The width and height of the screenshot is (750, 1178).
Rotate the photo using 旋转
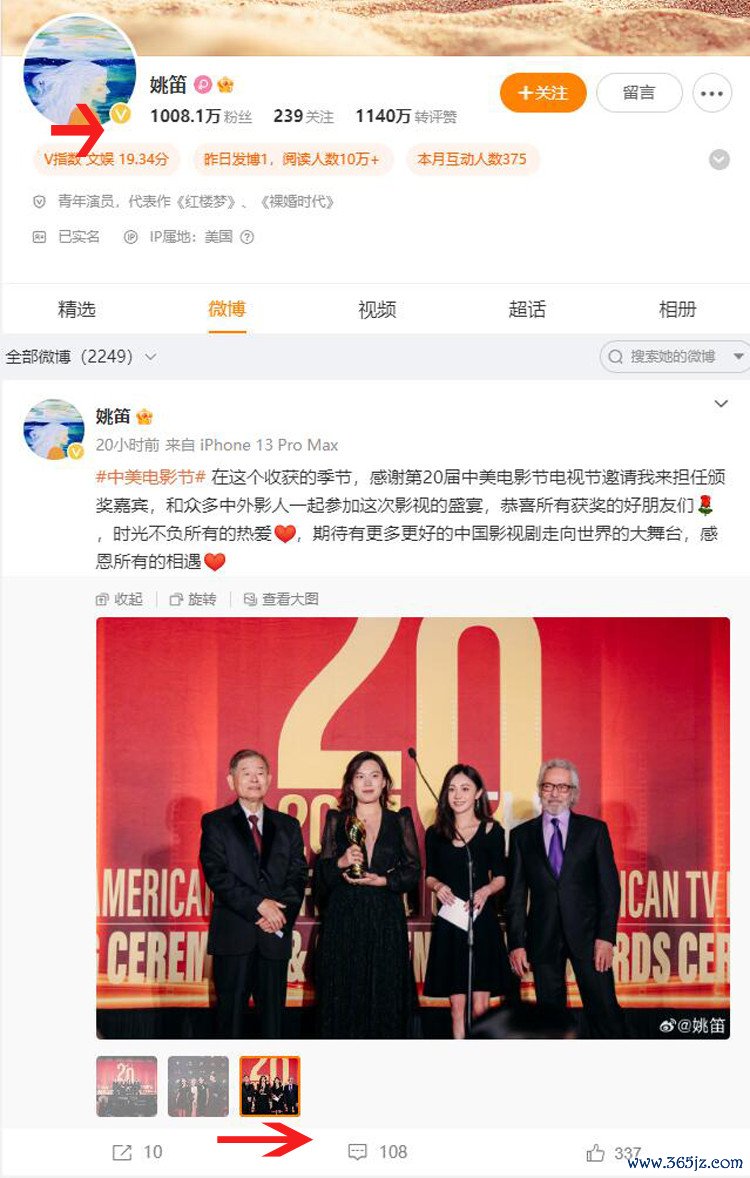coord(177,600)
